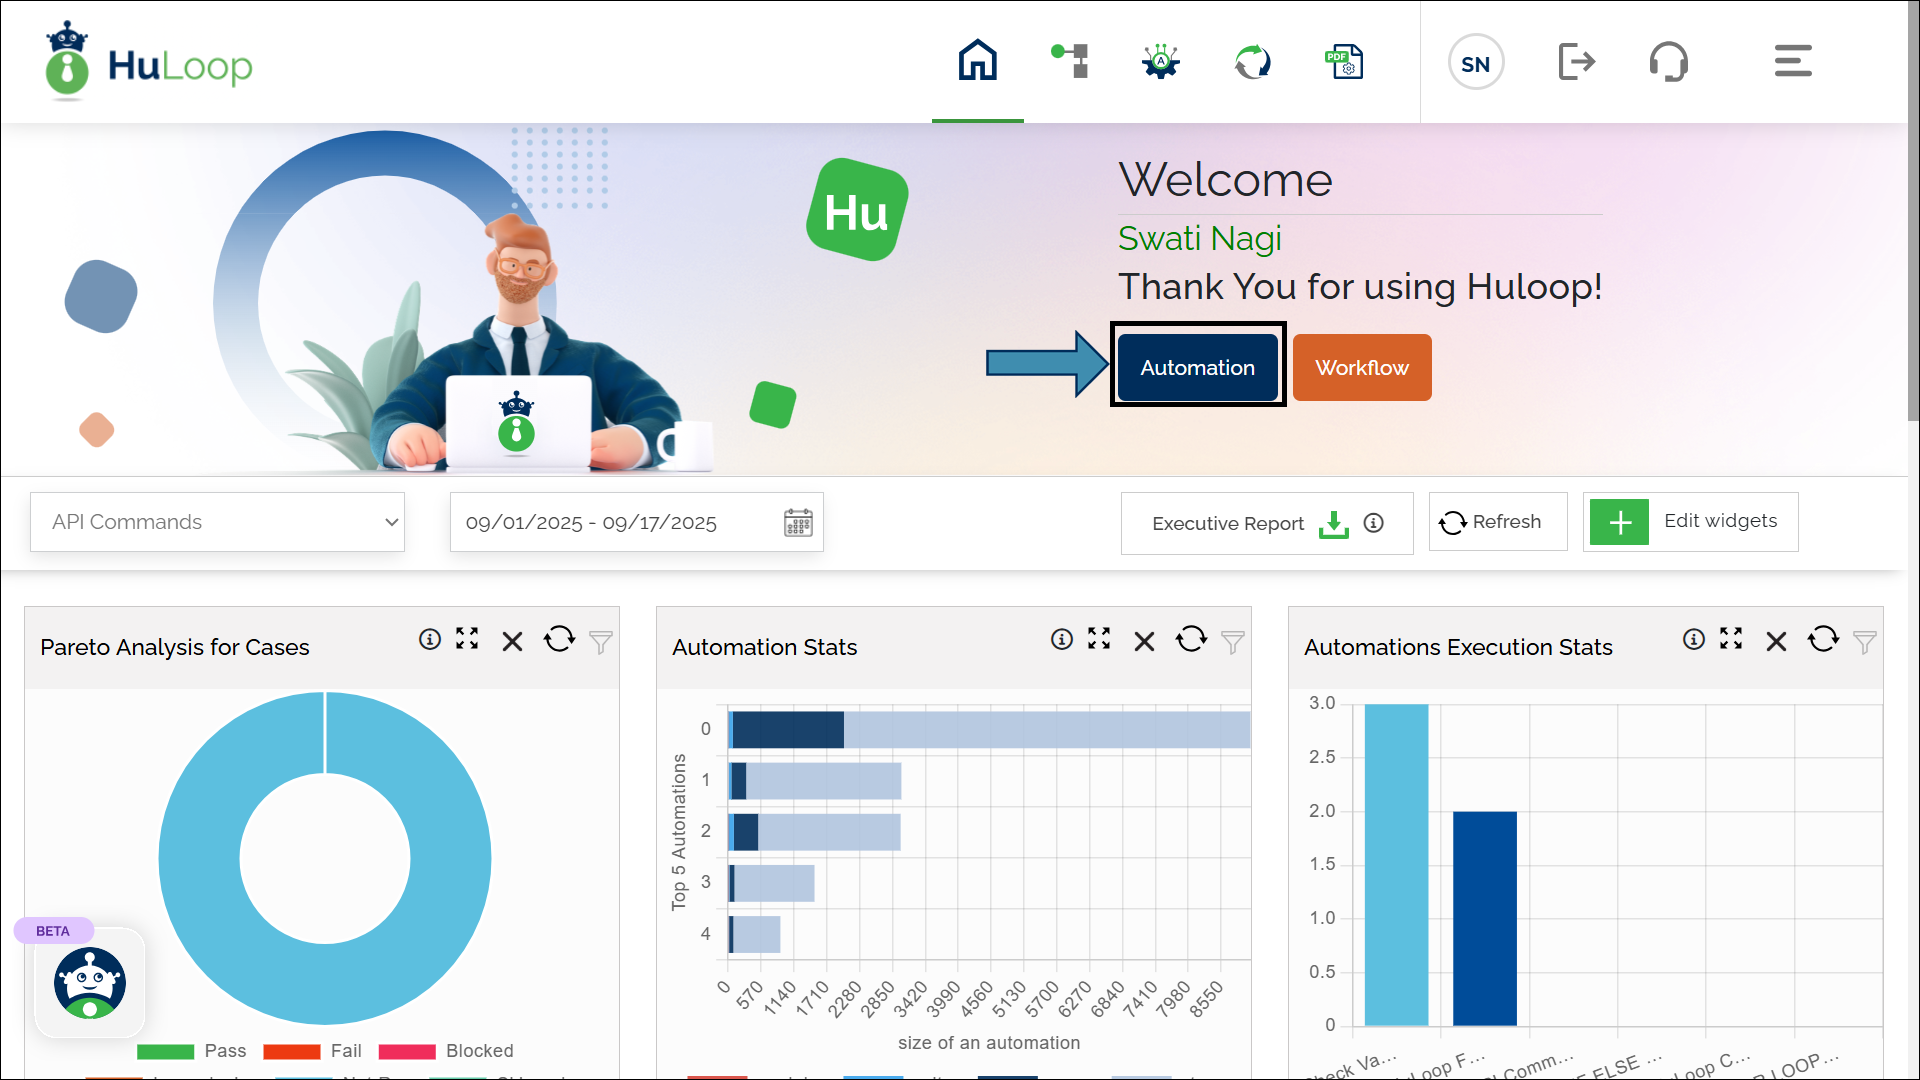Click the orange Workflow button
The height and width of the screenshot is (1080, 1920).
point(1361,367)
